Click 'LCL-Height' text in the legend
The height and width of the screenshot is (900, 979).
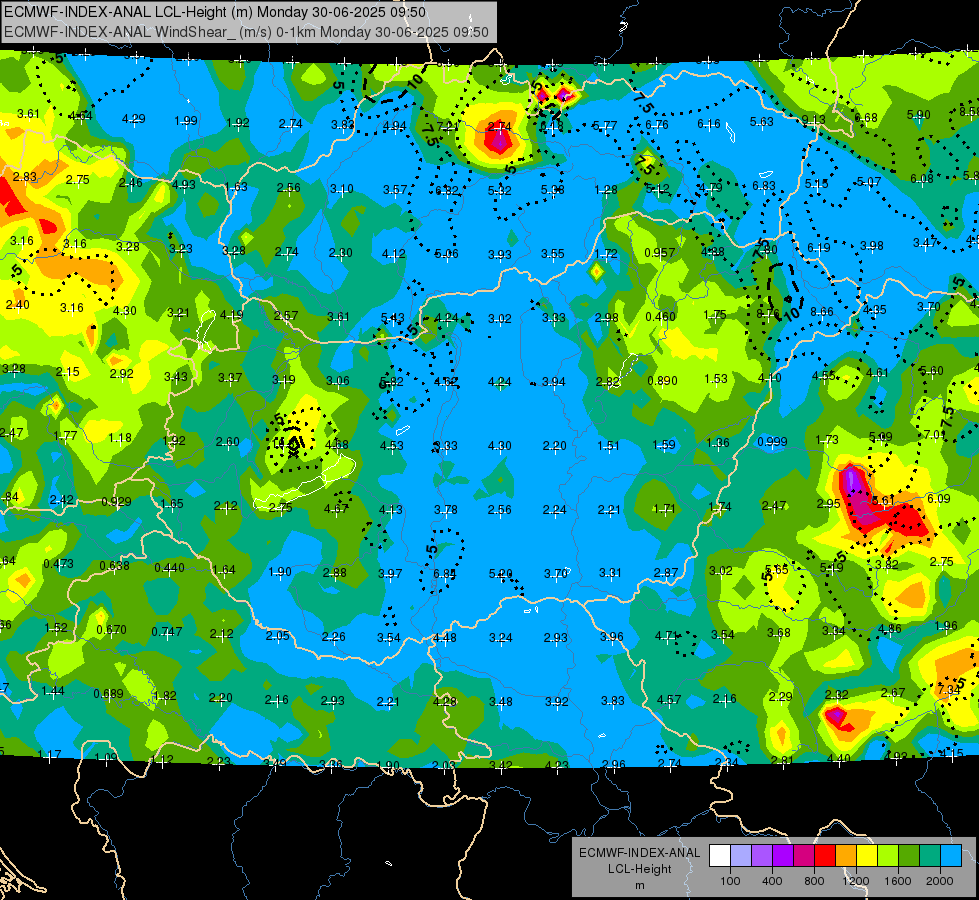tap(639, 869)
